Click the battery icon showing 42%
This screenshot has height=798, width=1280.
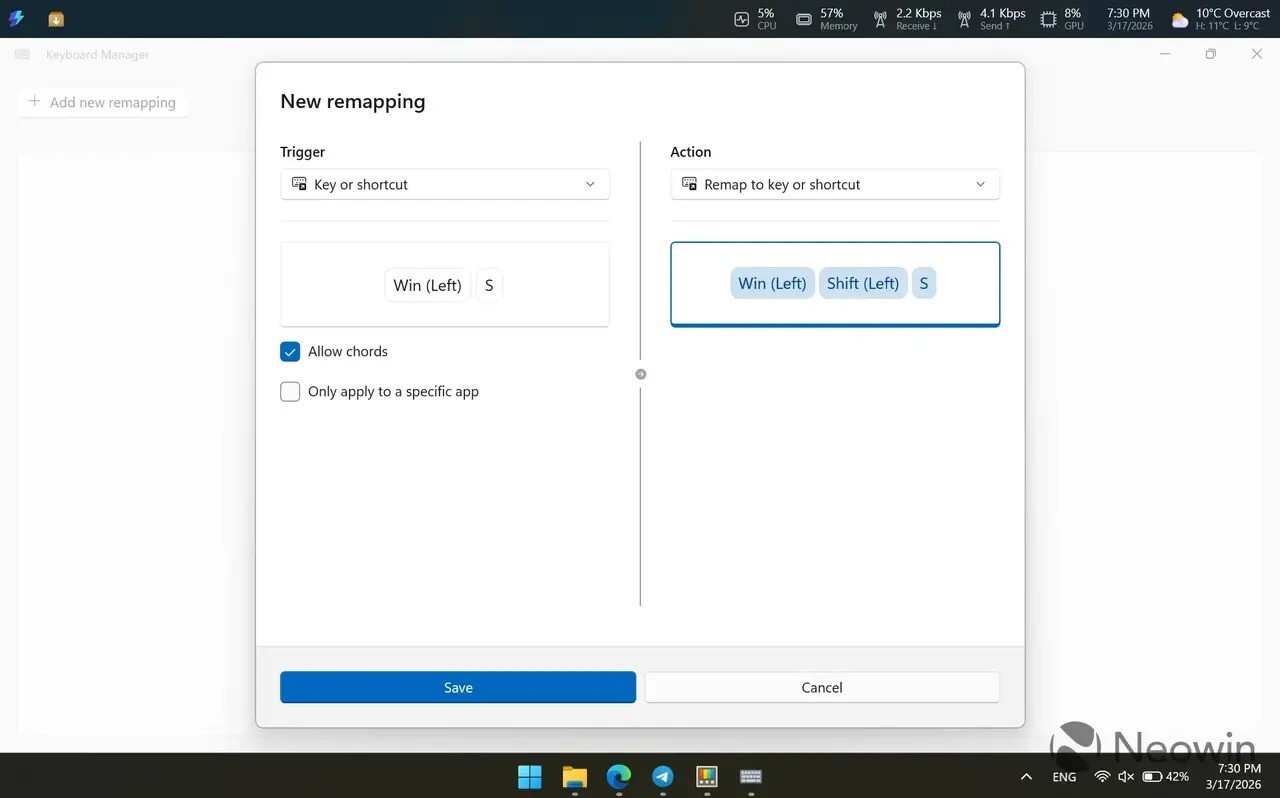point(1152,777)
